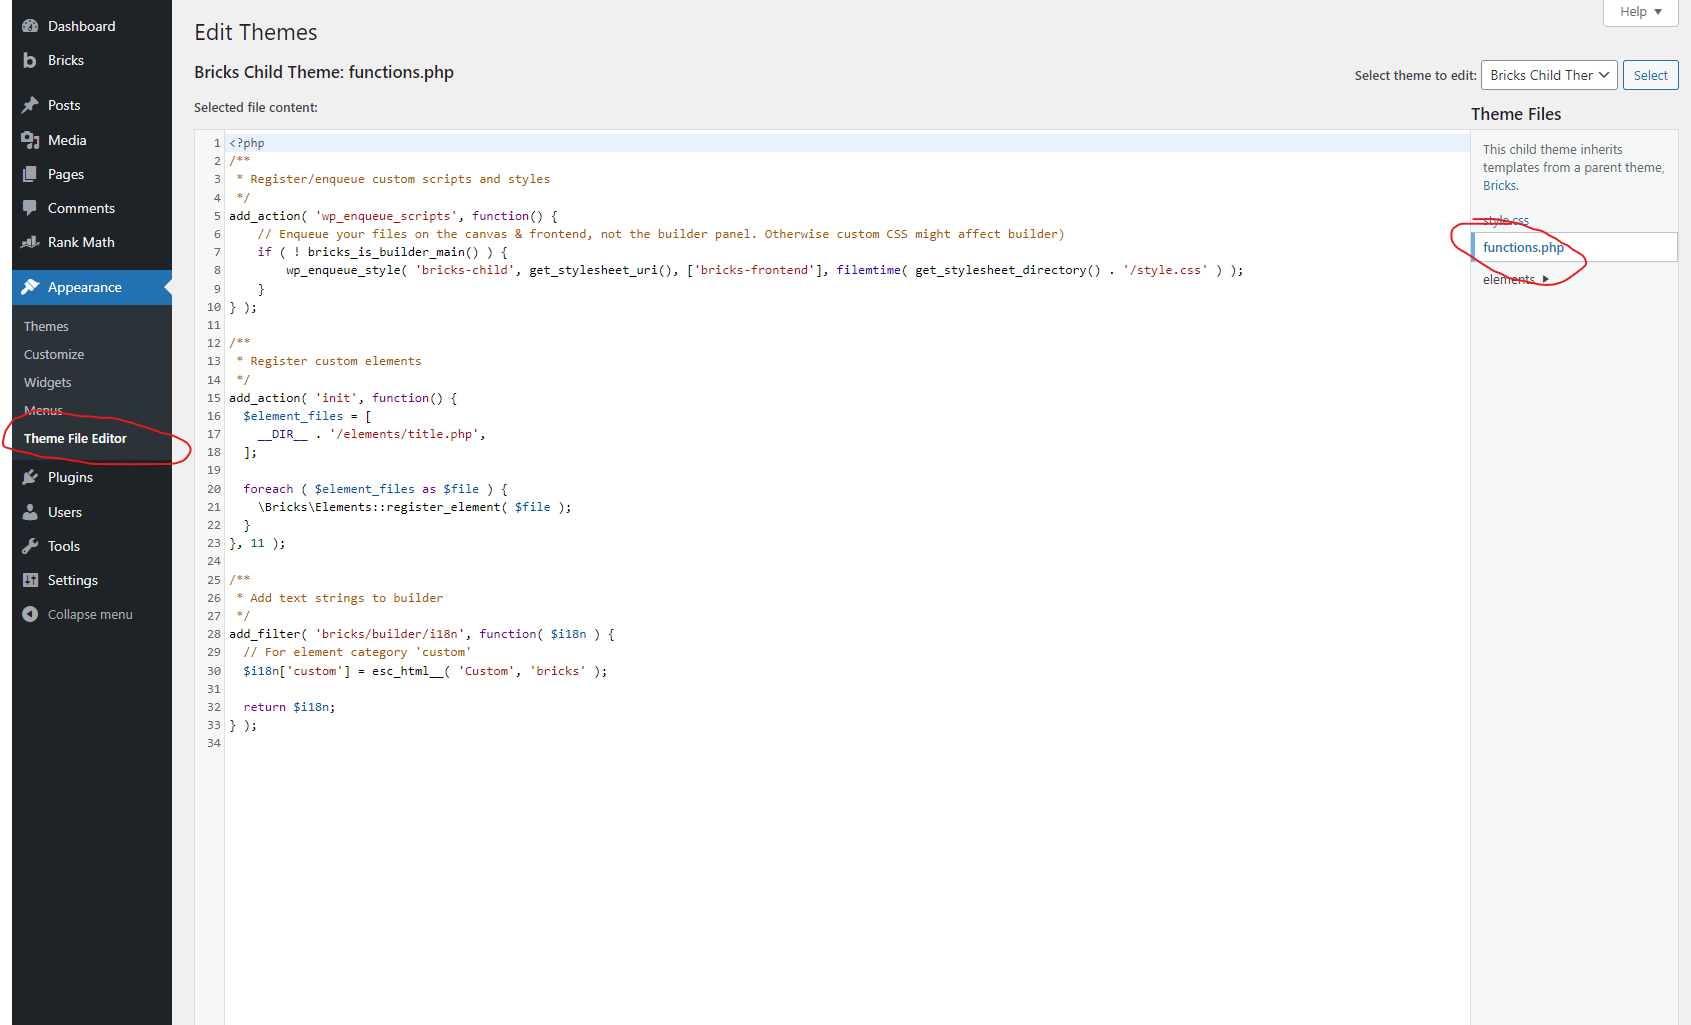The image size is (1691, 1025).
Task: Click the 'return $i18n;' line
Action: pyautogui.click(x=289, y=707)
